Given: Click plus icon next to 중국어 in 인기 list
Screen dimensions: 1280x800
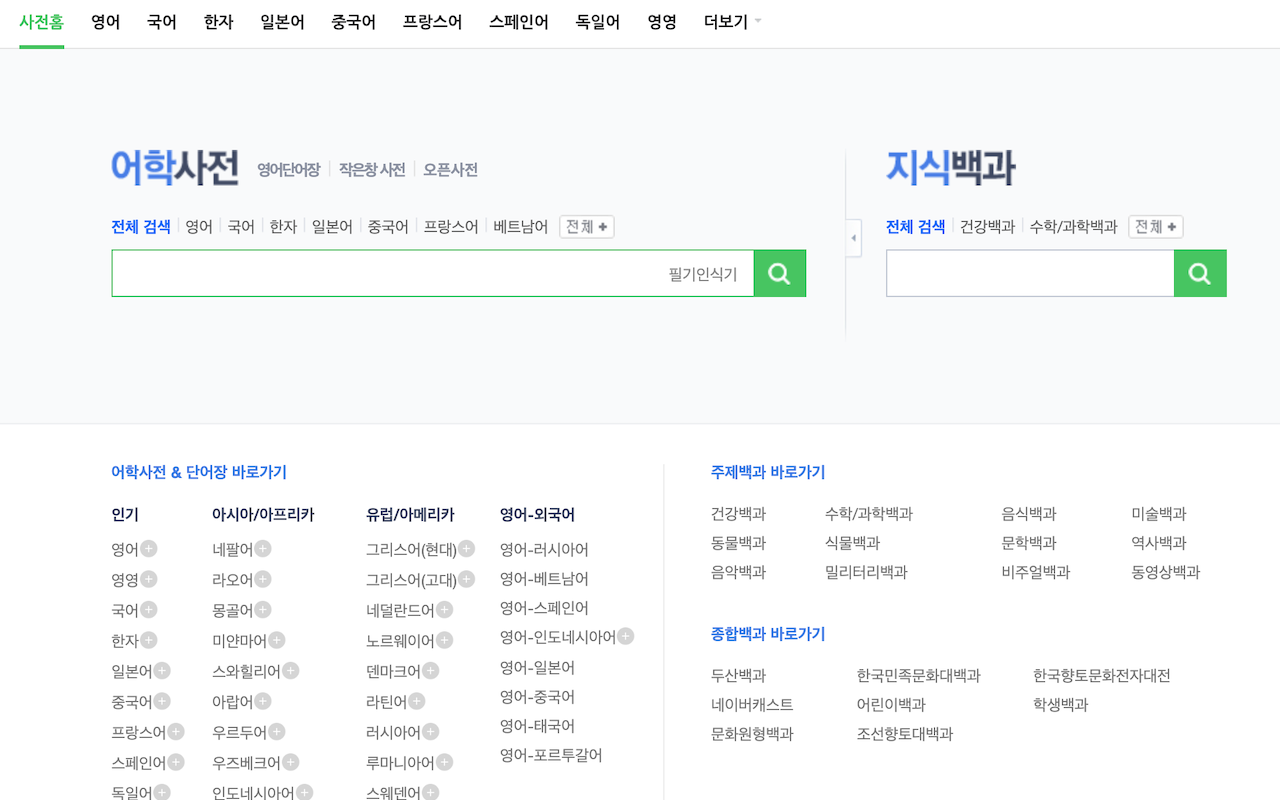Looking at the screenshot, I should coord(162,700).
